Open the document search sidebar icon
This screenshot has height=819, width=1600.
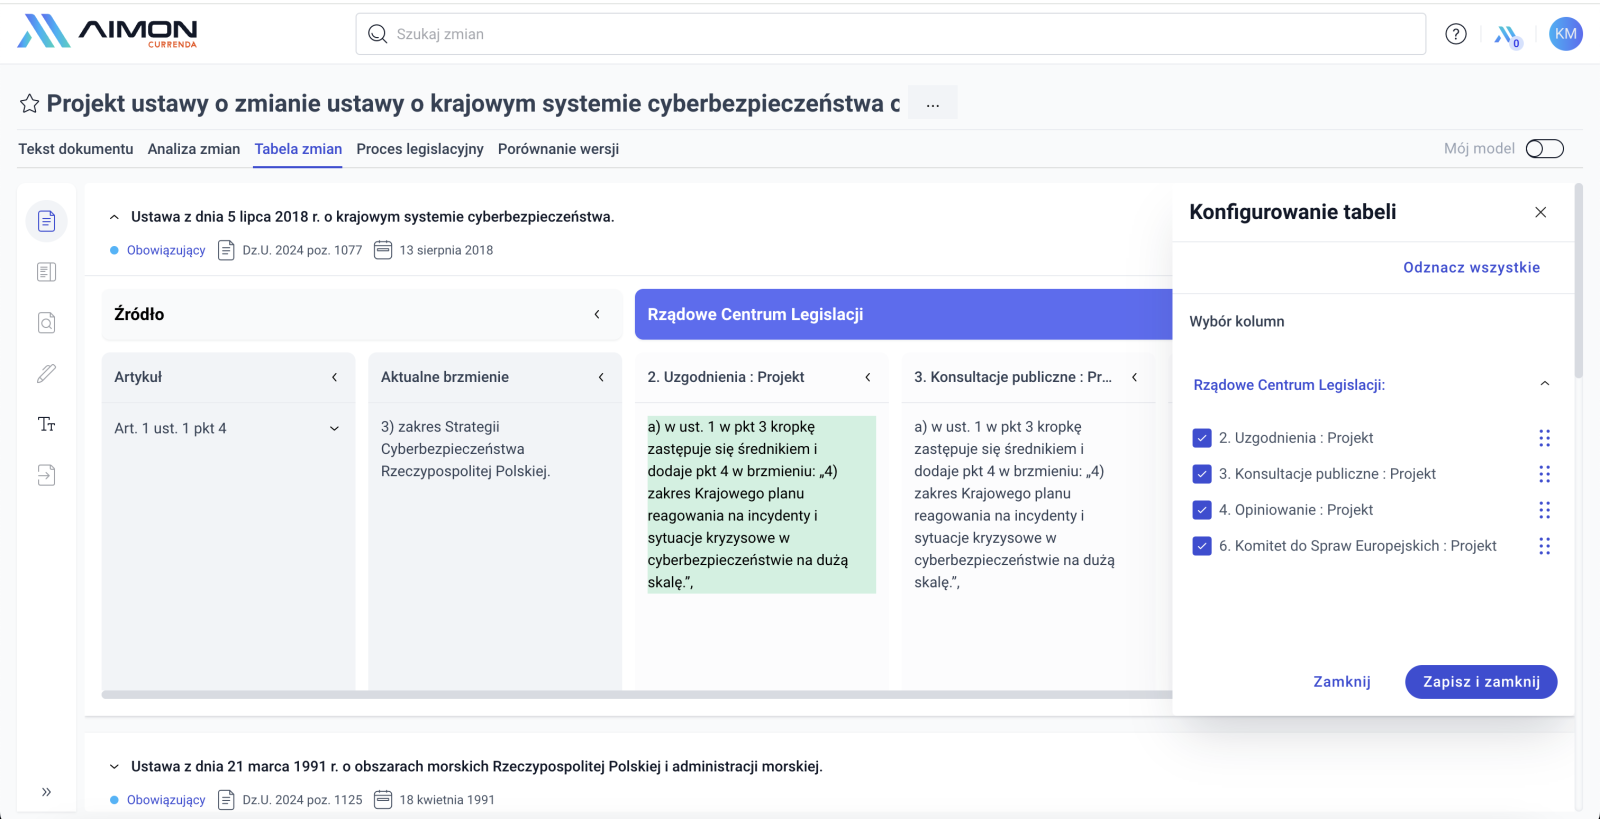[46, 323]
